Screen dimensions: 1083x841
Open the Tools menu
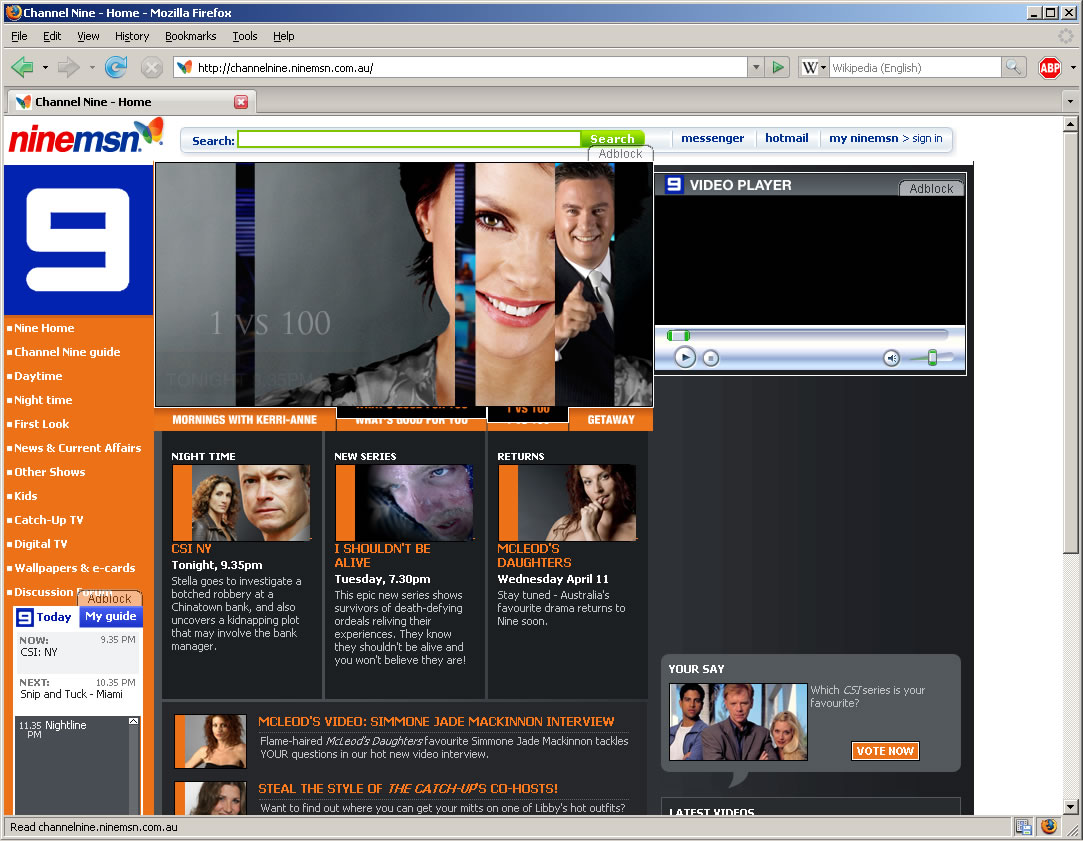pos(244,36)
